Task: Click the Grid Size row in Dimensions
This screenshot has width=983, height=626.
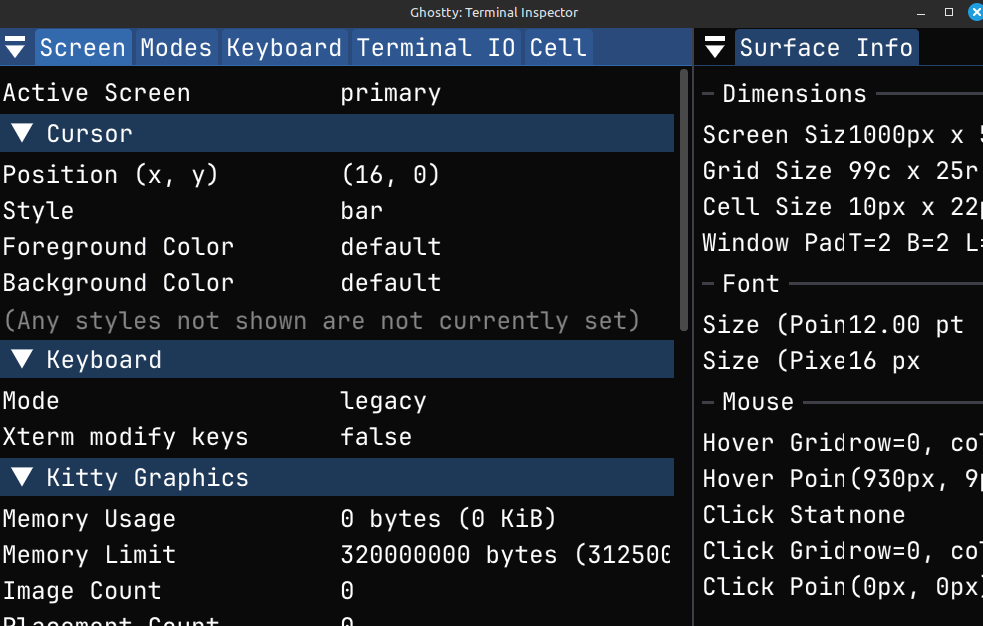Action: pos(840,171)
